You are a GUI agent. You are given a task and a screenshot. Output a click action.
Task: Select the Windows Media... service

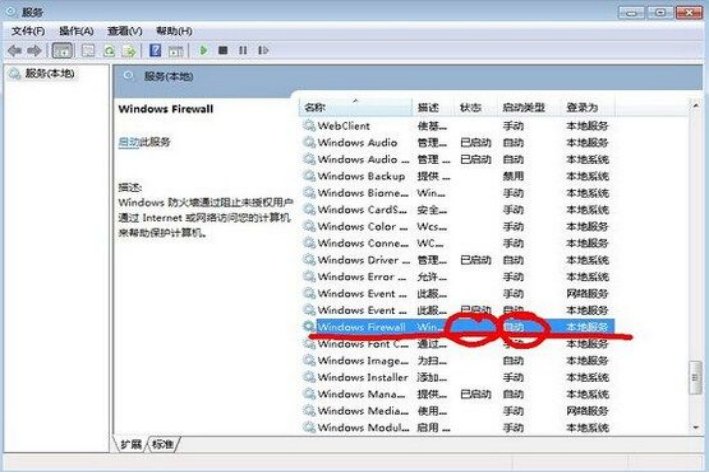pos(457,411)
